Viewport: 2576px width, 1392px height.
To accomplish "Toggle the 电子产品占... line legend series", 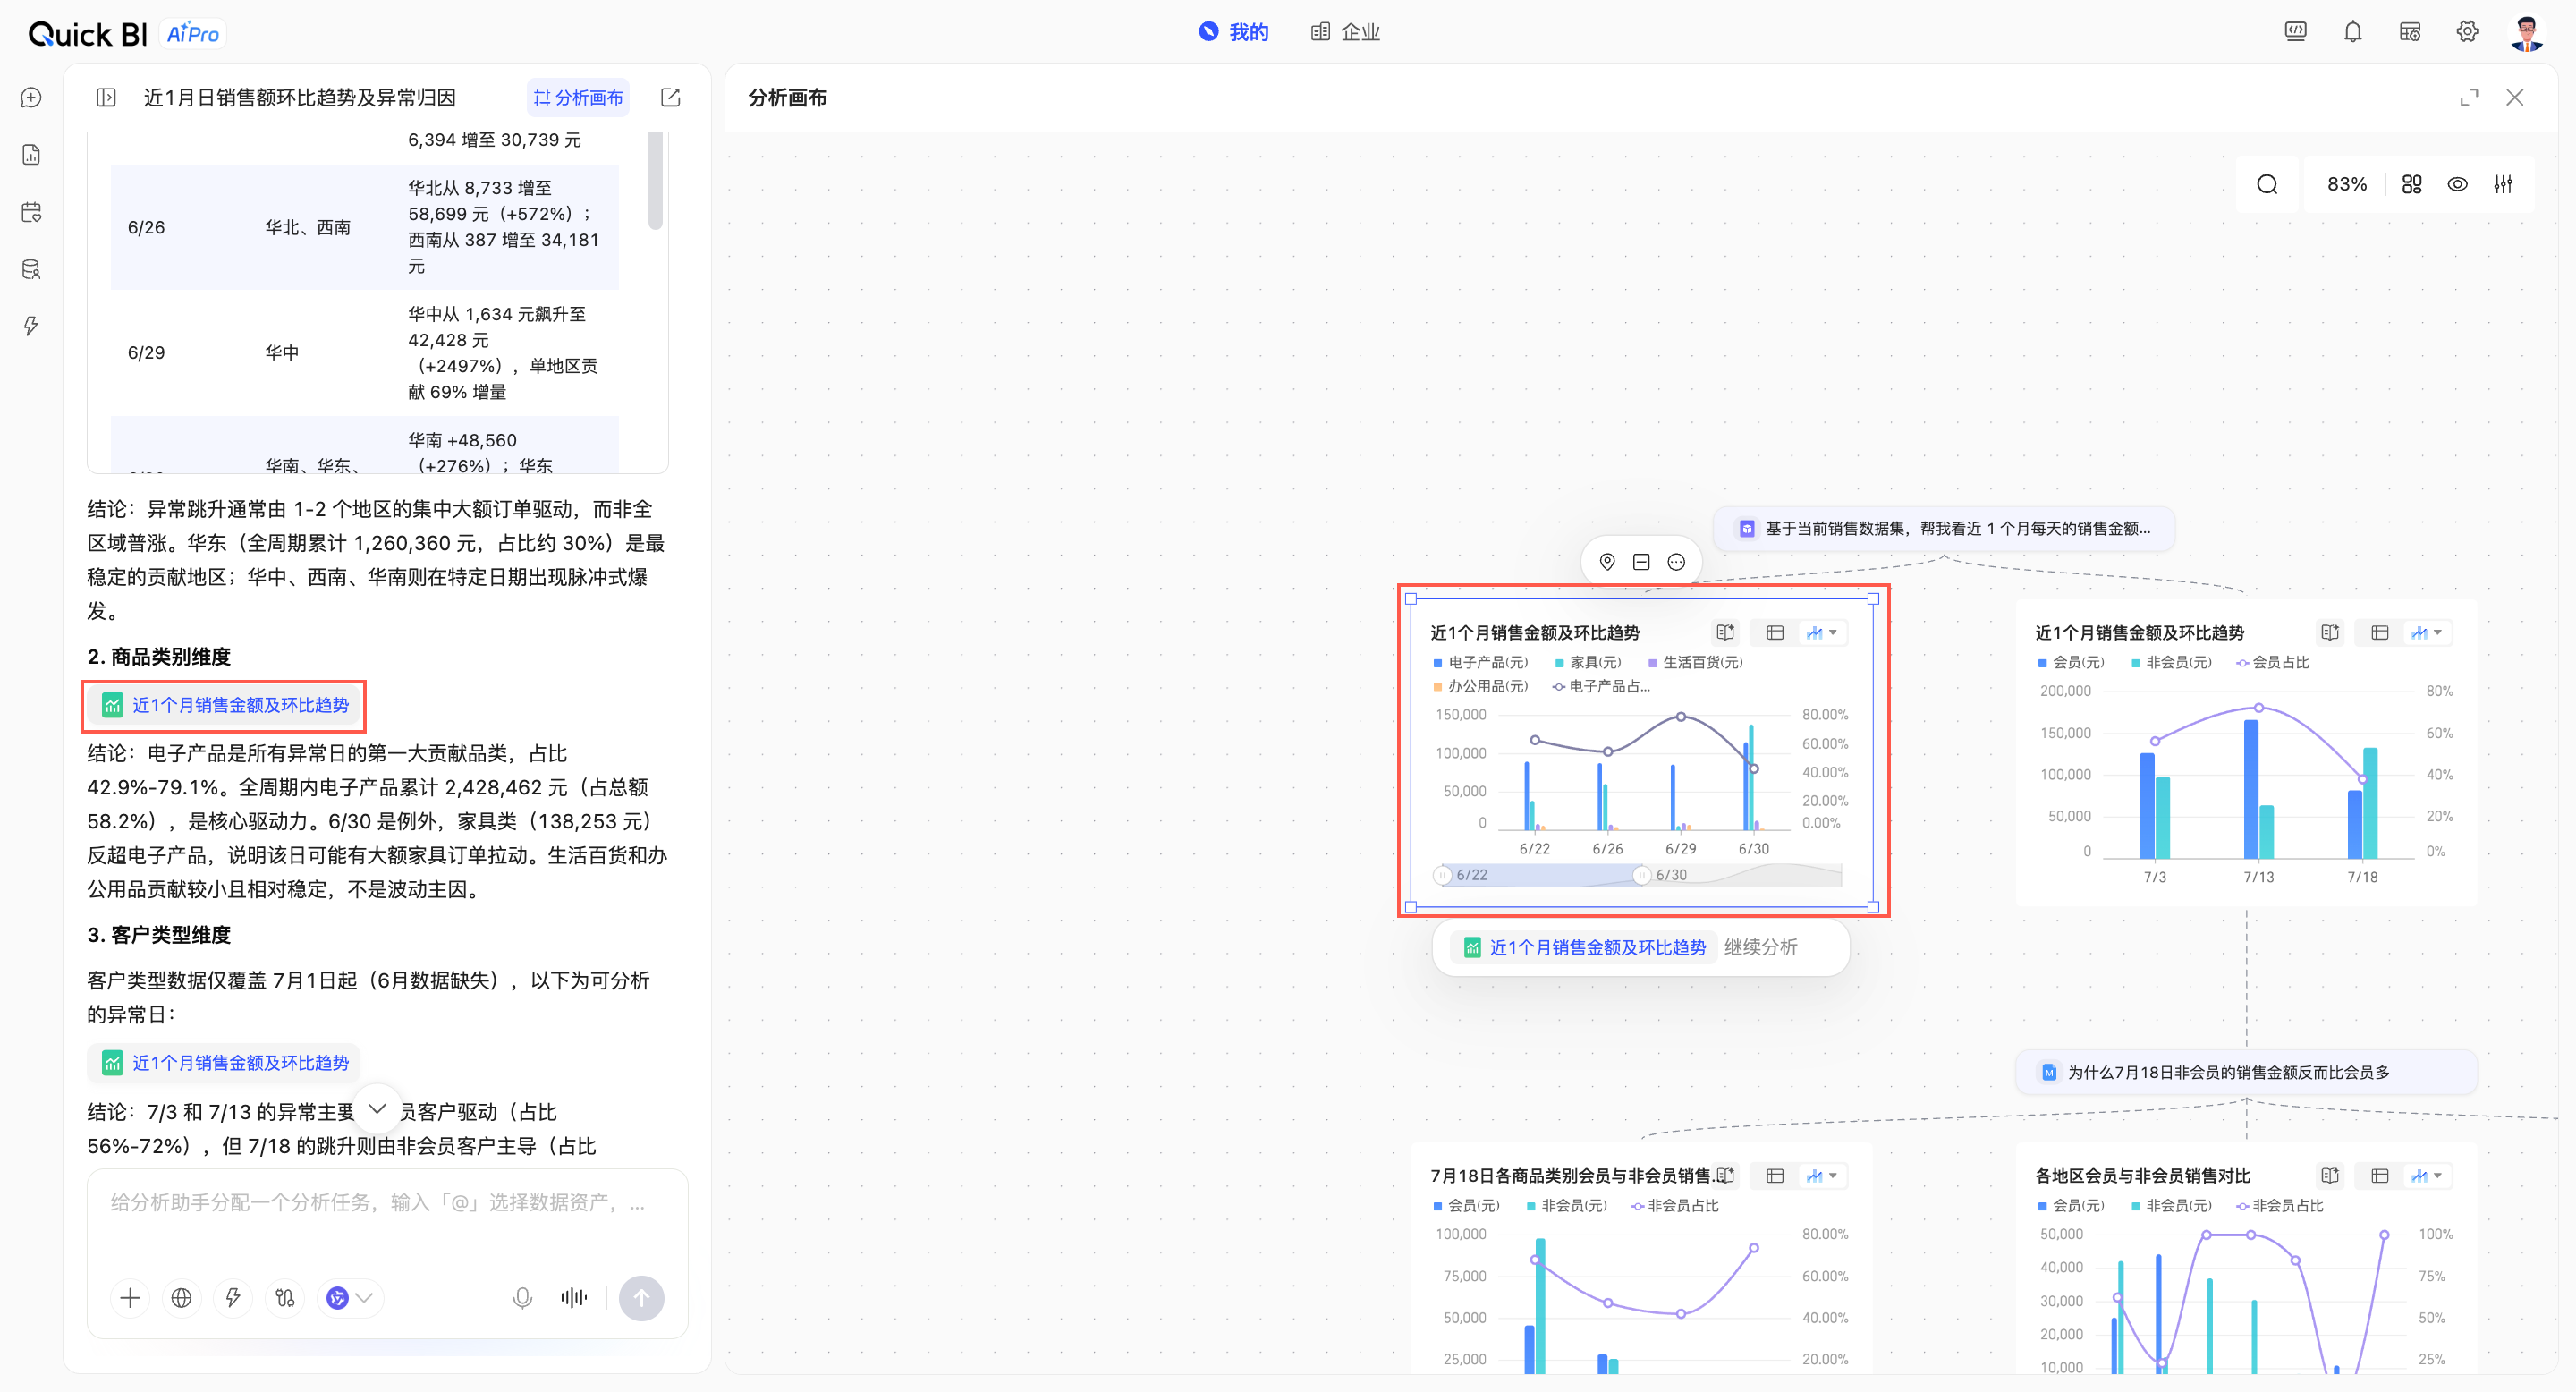I will tap(1601, 686).
